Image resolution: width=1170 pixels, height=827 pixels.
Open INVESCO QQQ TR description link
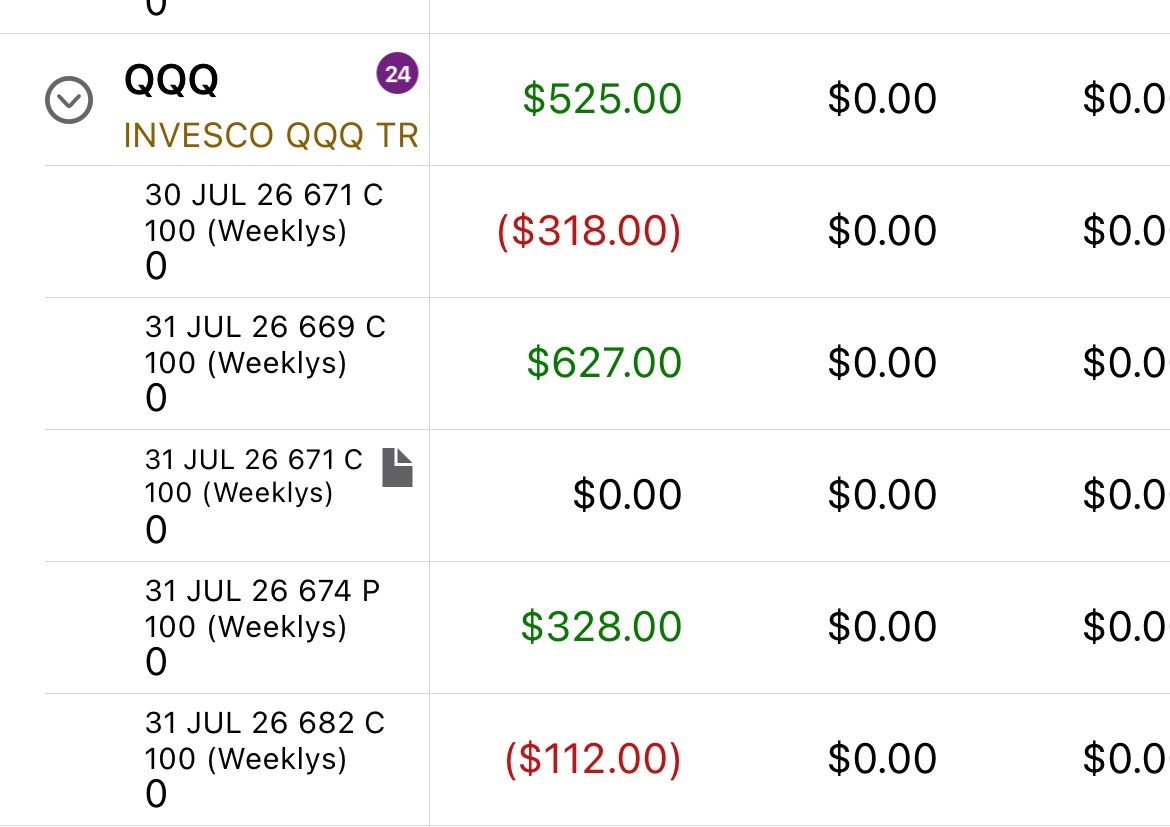271,136
